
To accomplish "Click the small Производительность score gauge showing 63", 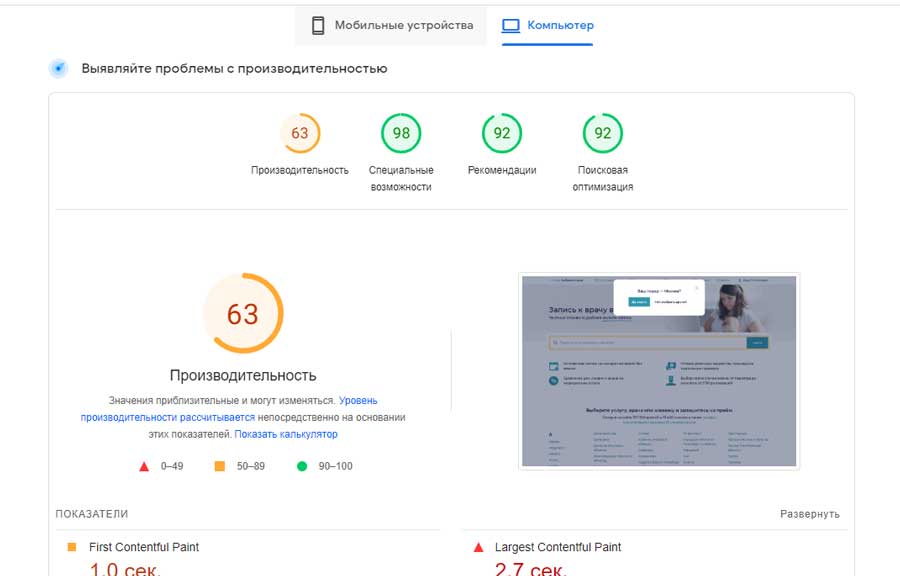I will click(x=299, y=131).
